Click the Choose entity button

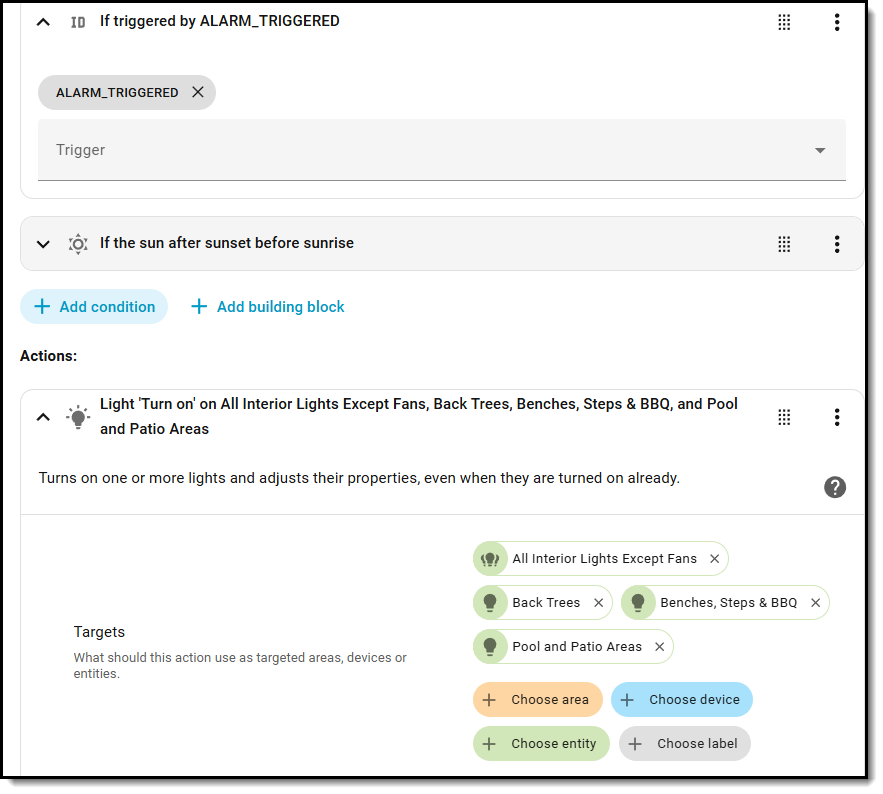pyautogui.click(x=541, y=744)
